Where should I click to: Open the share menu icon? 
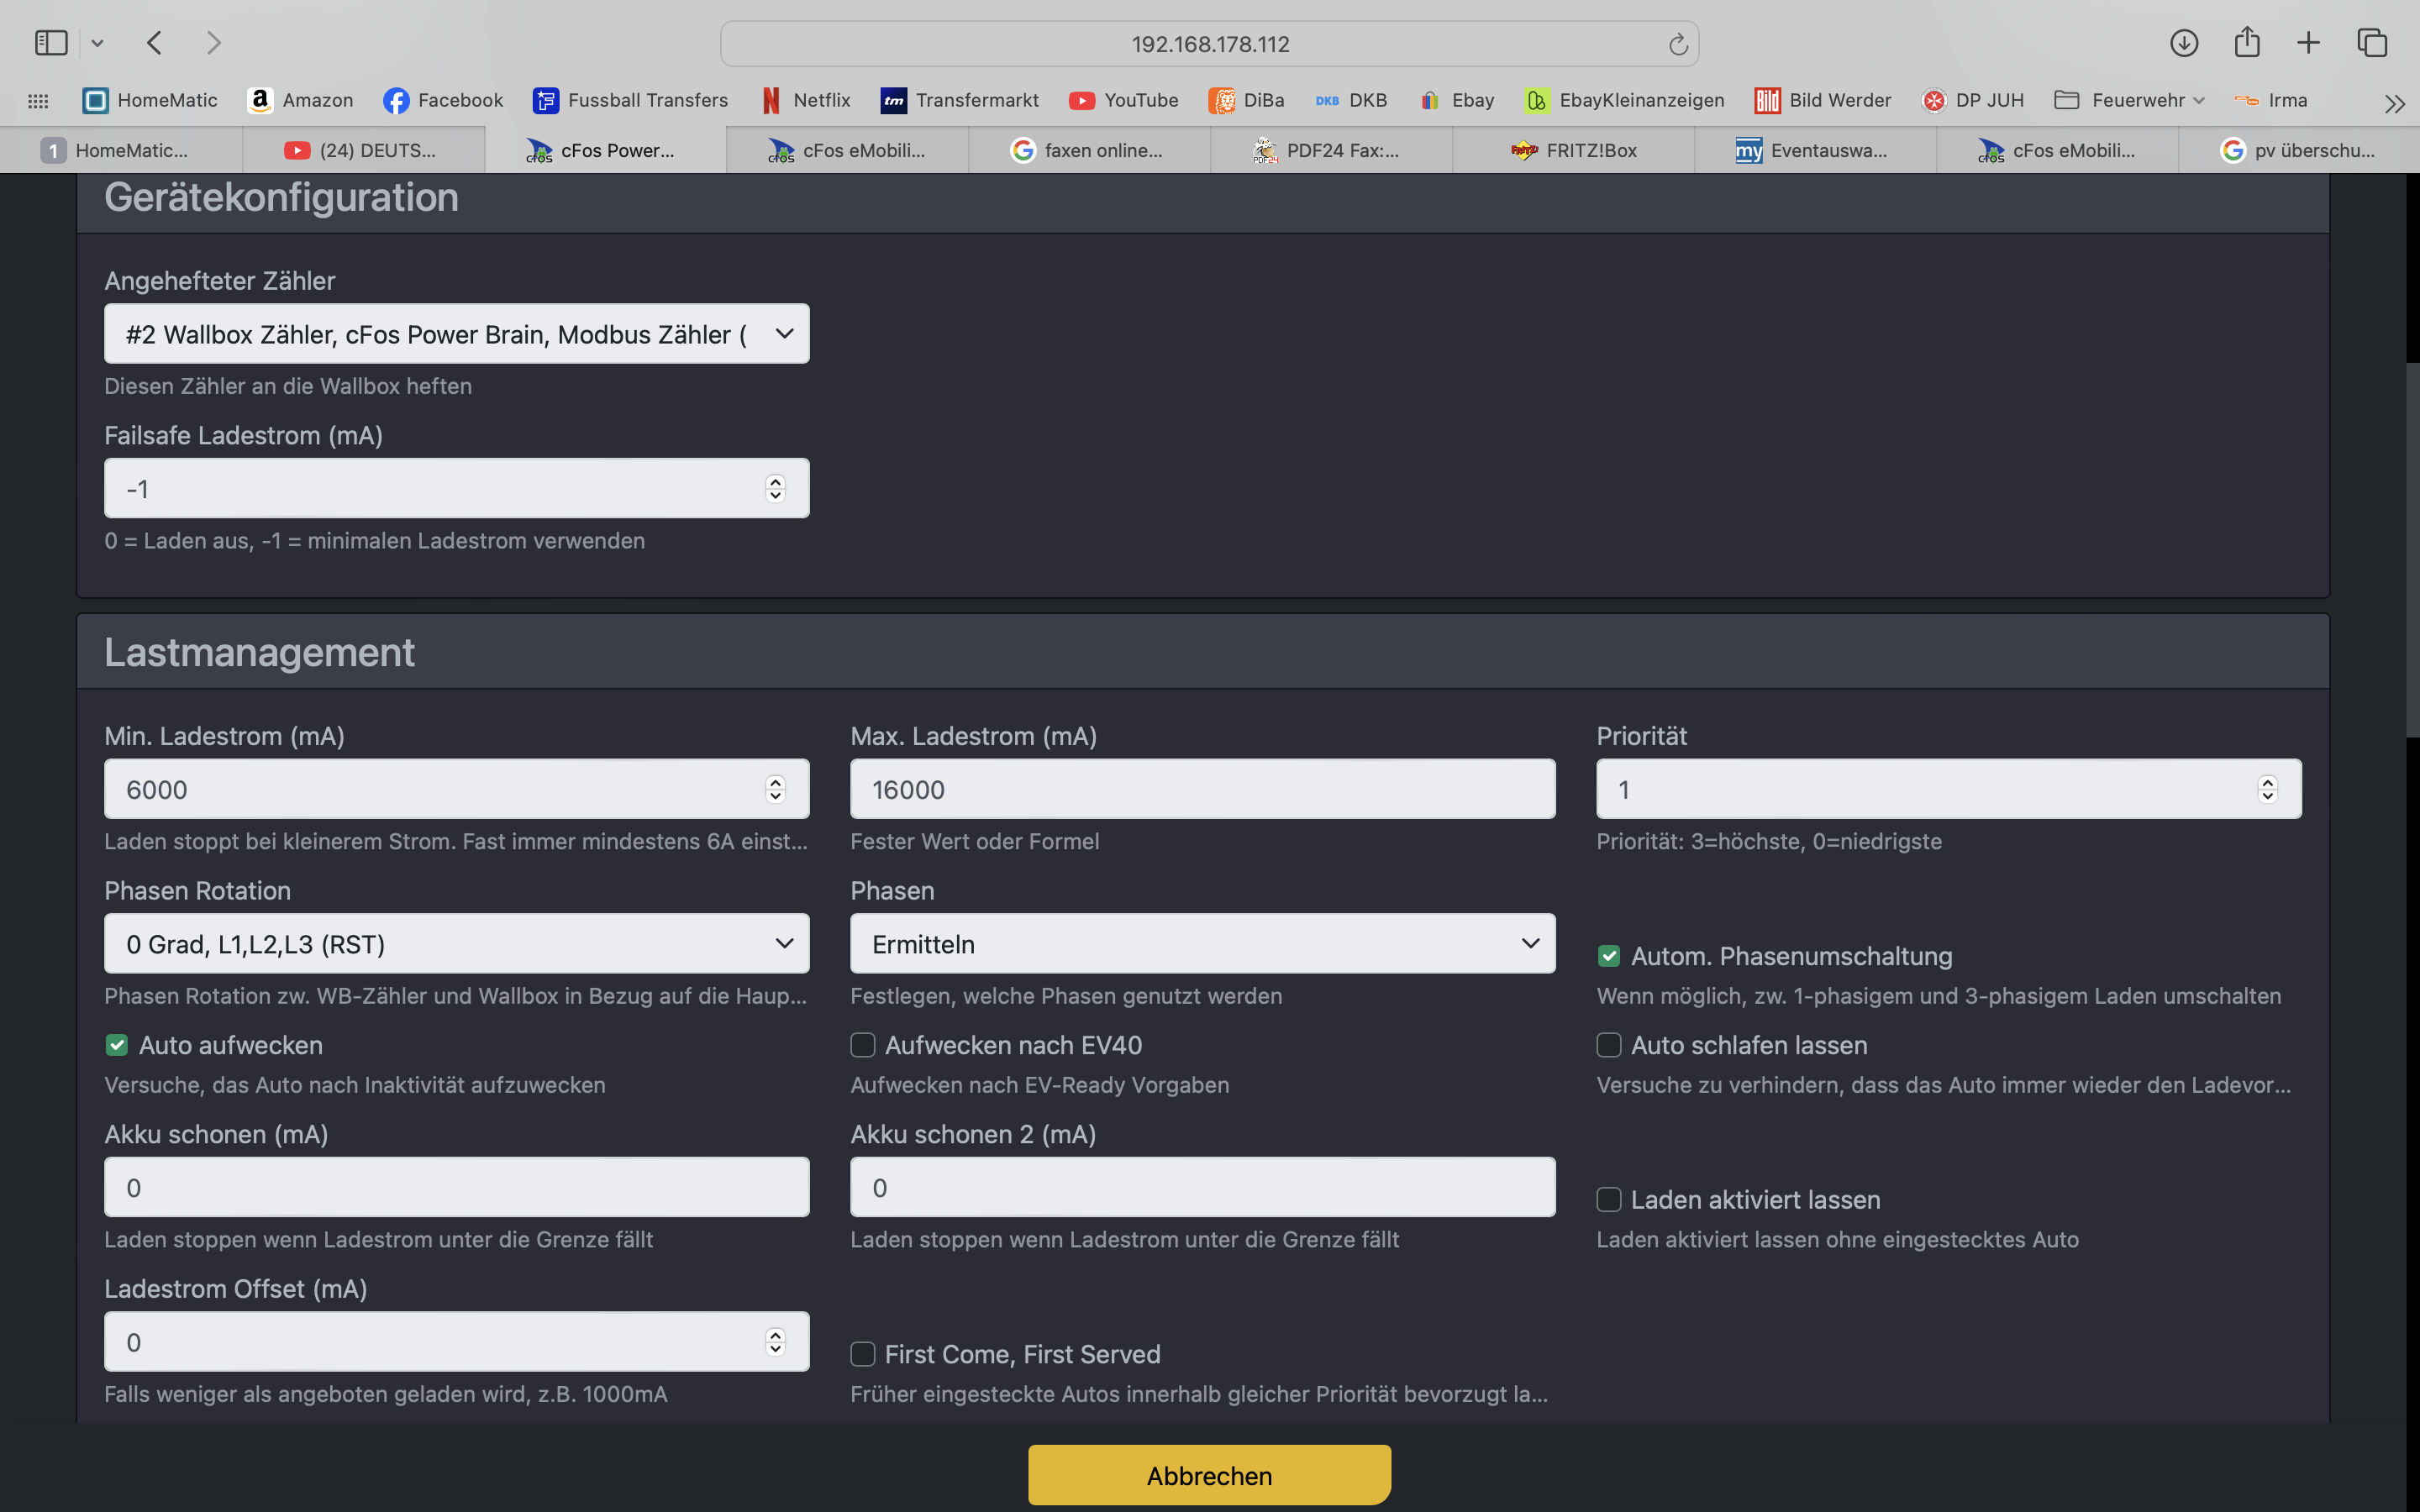pos(2247,42)
